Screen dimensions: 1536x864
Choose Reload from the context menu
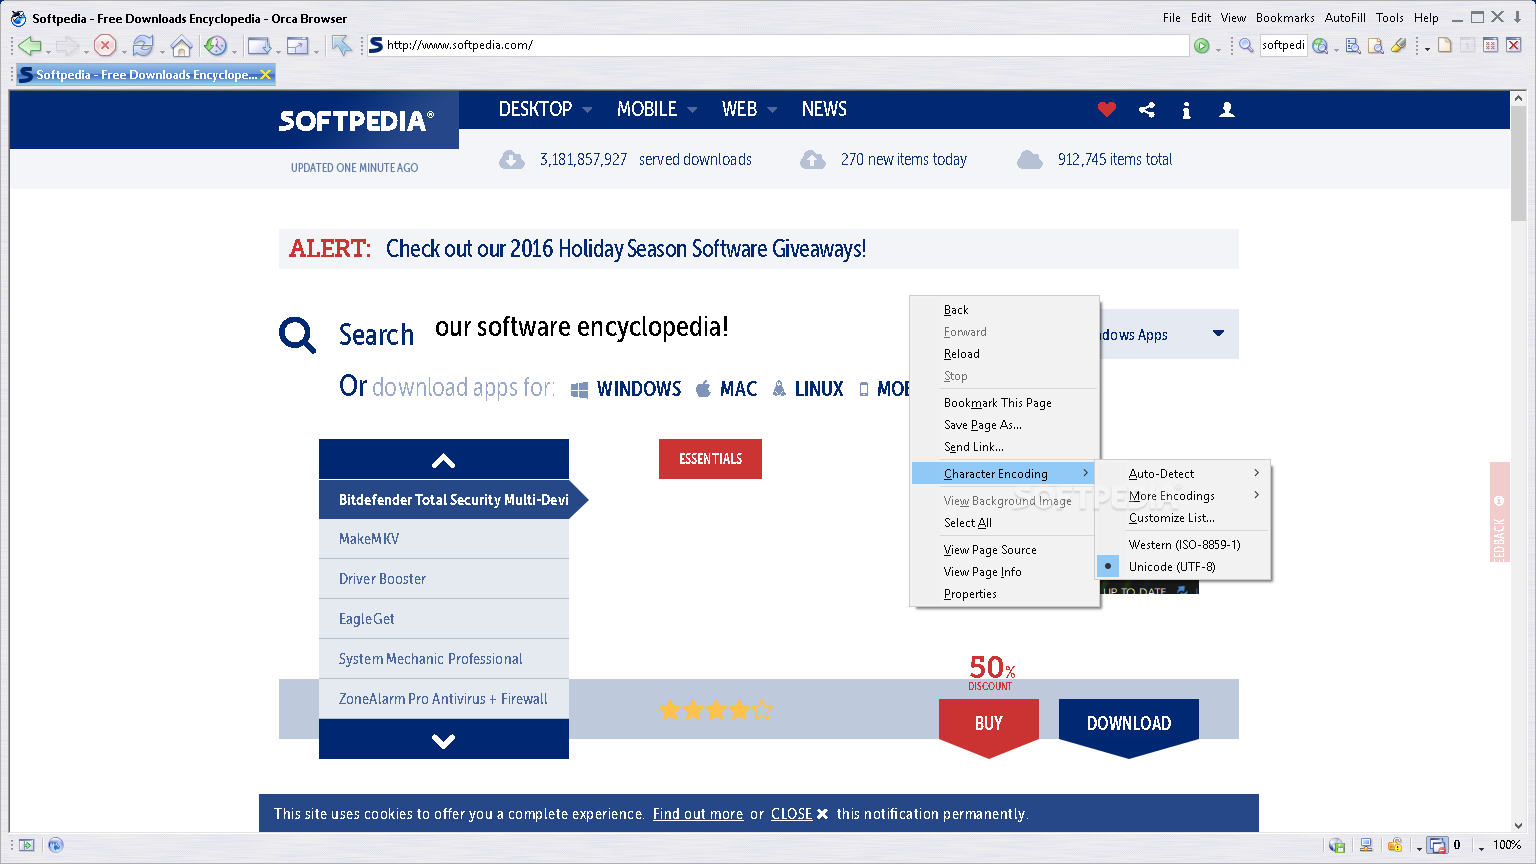point(1005,354)
